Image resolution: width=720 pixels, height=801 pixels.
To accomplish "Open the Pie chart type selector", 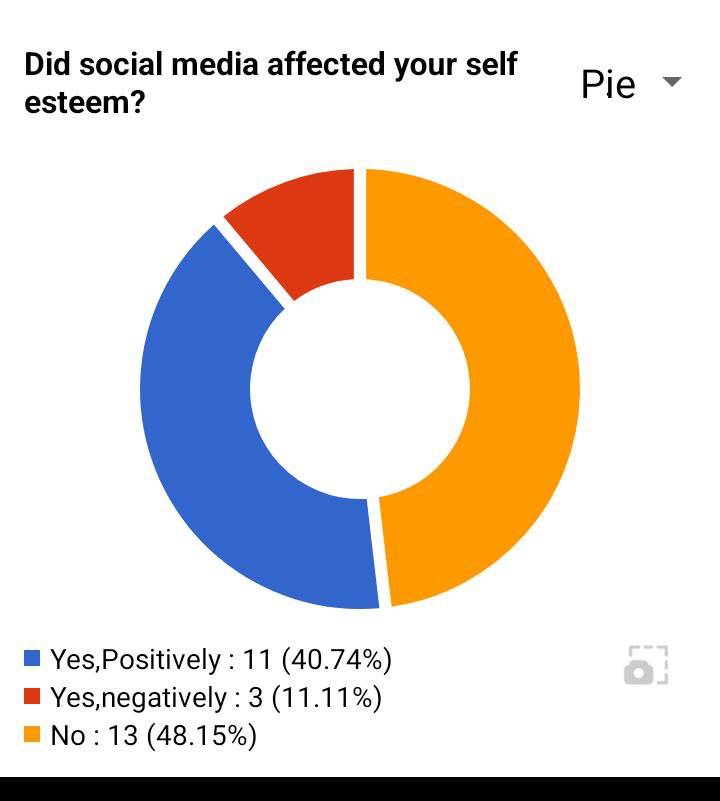I will point(608,84).
